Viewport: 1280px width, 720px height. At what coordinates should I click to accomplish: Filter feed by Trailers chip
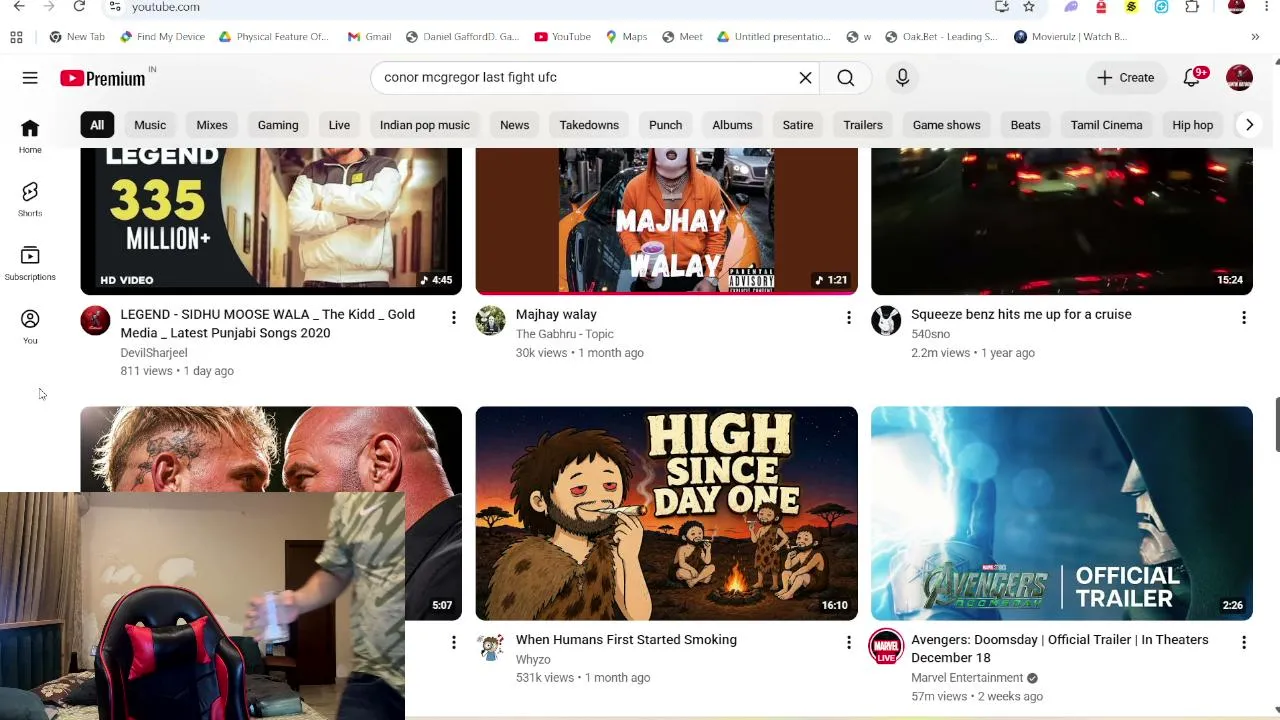click(863, 125)
